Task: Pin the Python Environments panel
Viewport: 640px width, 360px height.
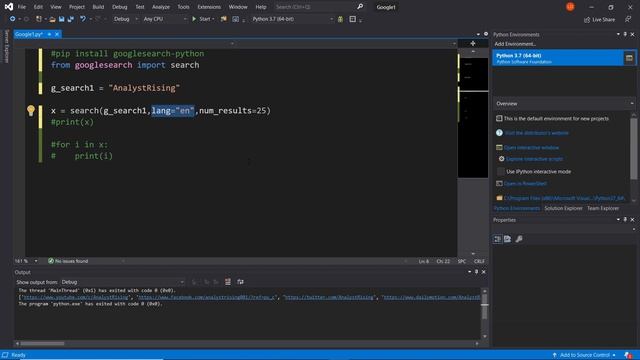Action: [625, 34]
